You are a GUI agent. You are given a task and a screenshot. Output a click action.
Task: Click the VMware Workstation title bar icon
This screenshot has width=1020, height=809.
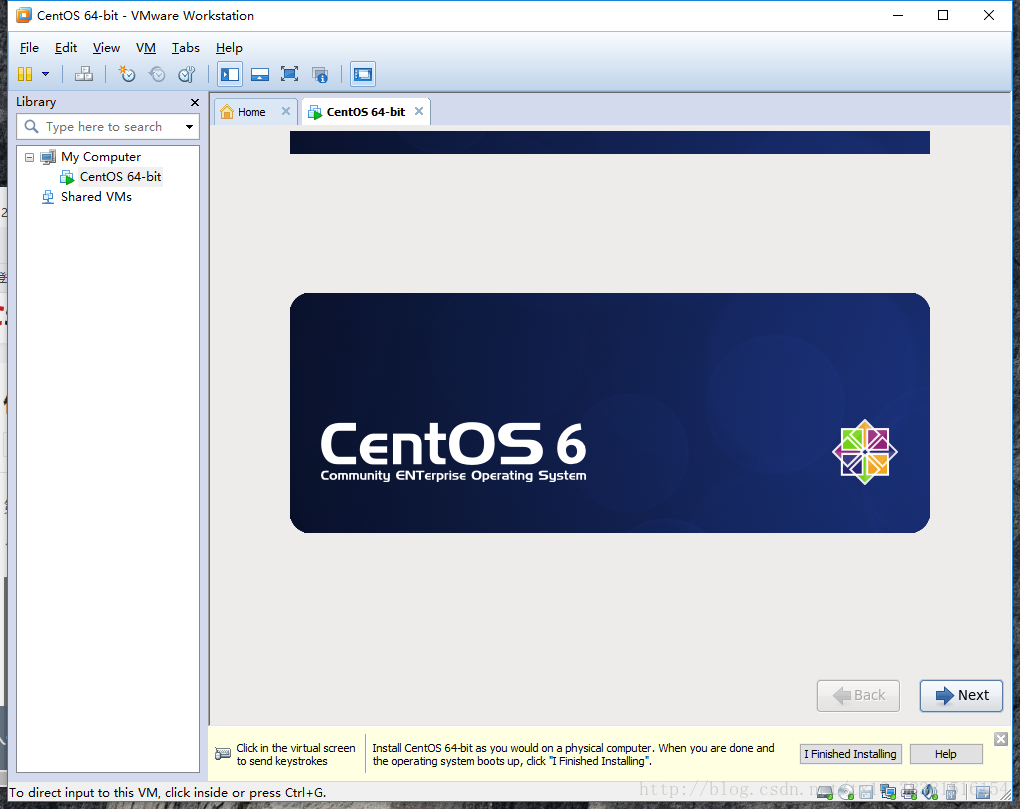(x=23, y=15)
